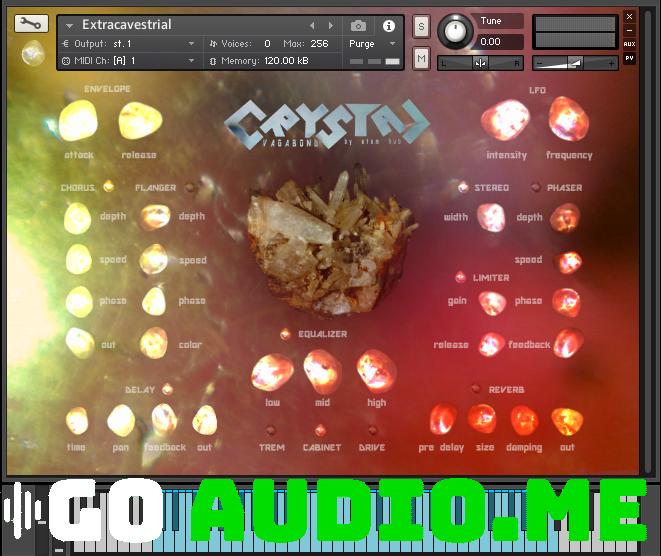Go to the previous instrument preset arrow
This screenshot has width=661, height=556.
(312, 25)
